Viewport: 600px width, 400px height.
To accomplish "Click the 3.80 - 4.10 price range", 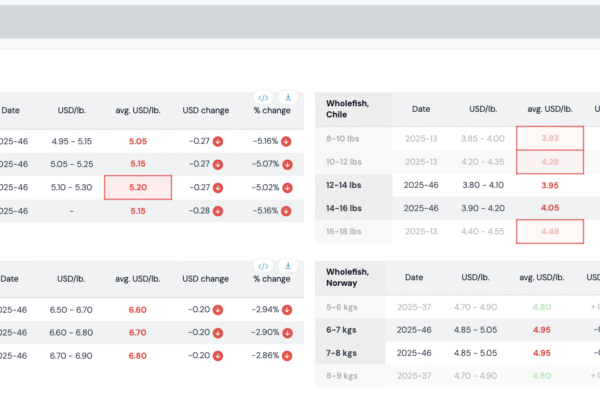I will (x=483, y=185).
